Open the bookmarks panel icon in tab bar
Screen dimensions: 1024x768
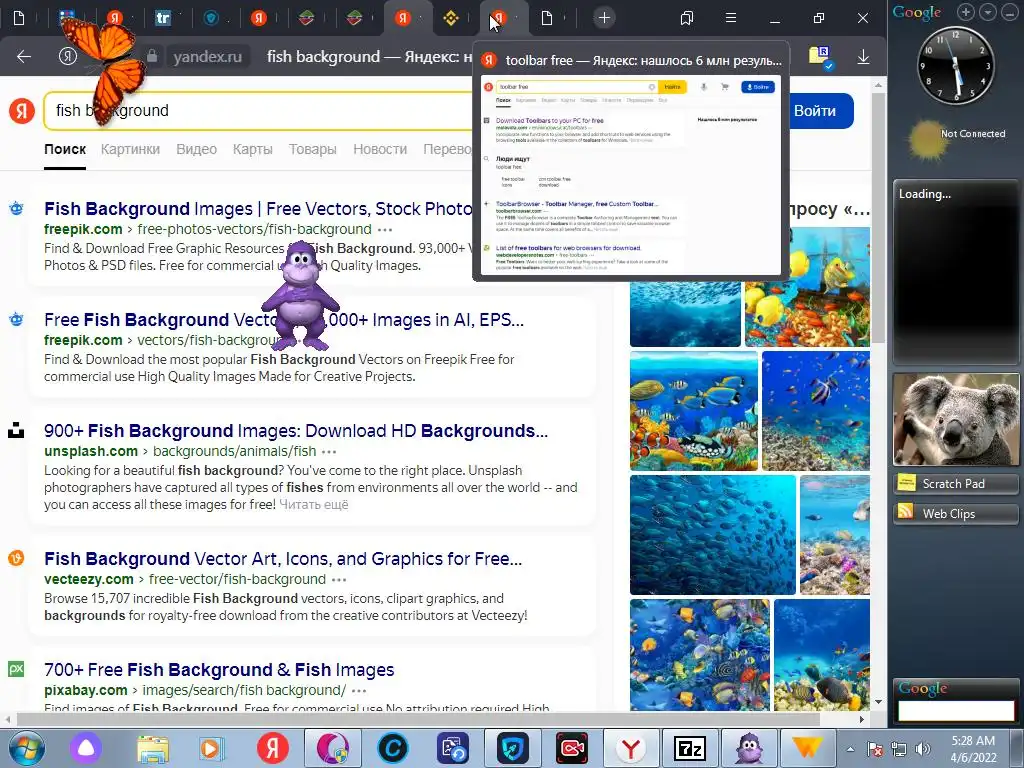[686, 18]
